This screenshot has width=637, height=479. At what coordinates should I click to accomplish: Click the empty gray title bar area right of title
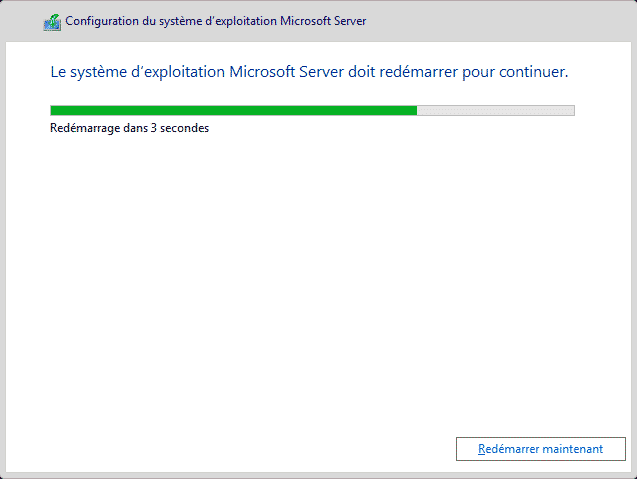tap(500, 21)
